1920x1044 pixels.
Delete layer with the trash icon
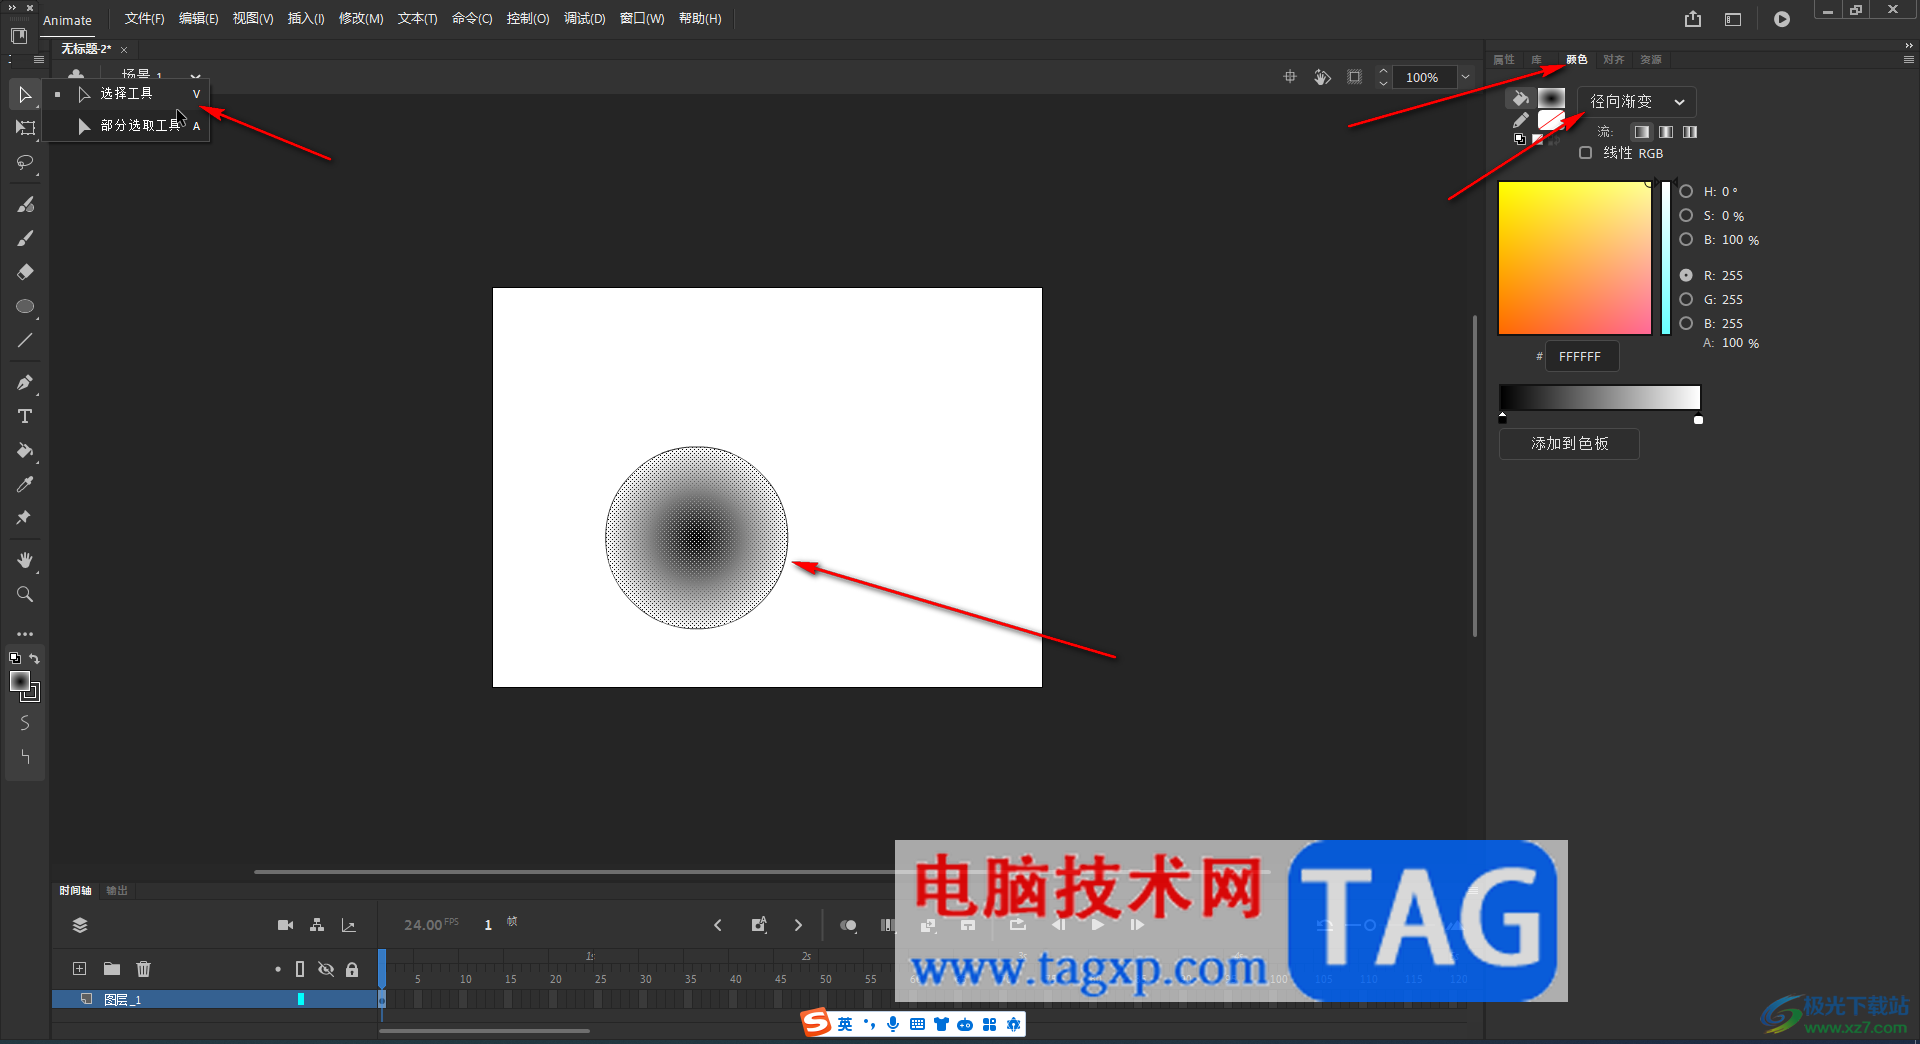point(144,968)
